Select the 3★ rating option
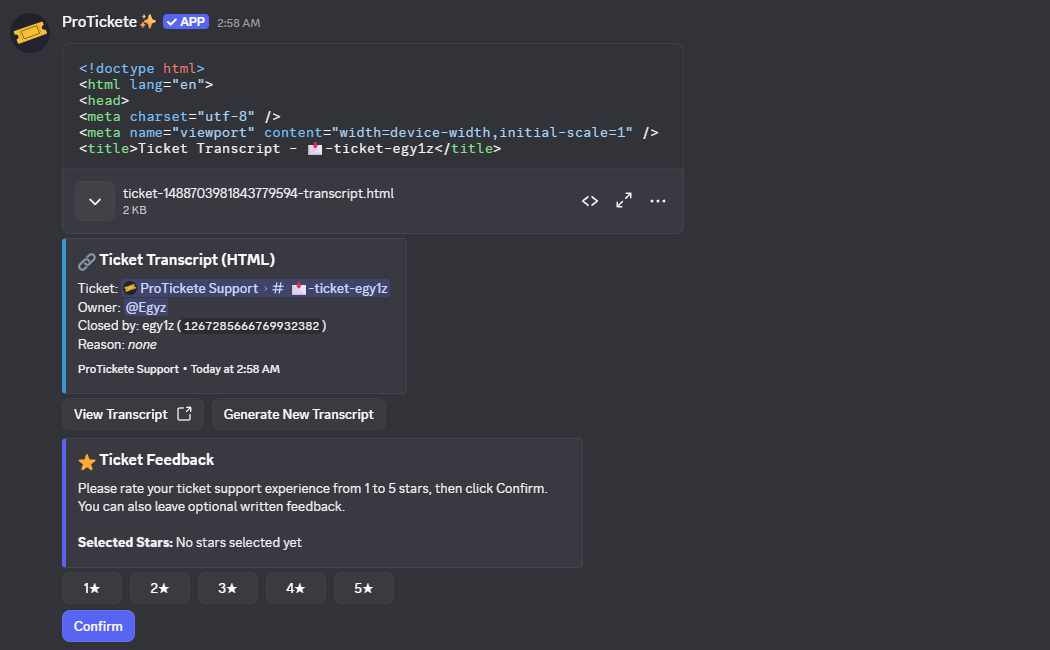The height and width of the screenshot is (650, 1050). [x=228, y=589]
